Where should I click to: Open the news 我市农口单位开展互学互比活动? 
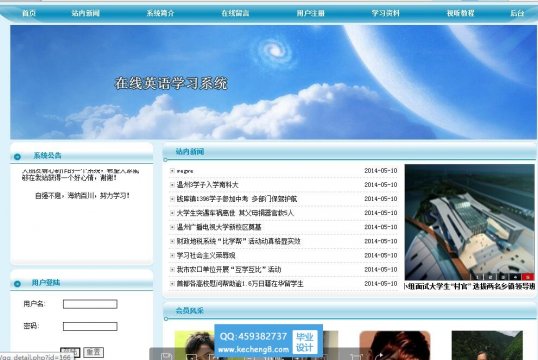click(229, 270)
